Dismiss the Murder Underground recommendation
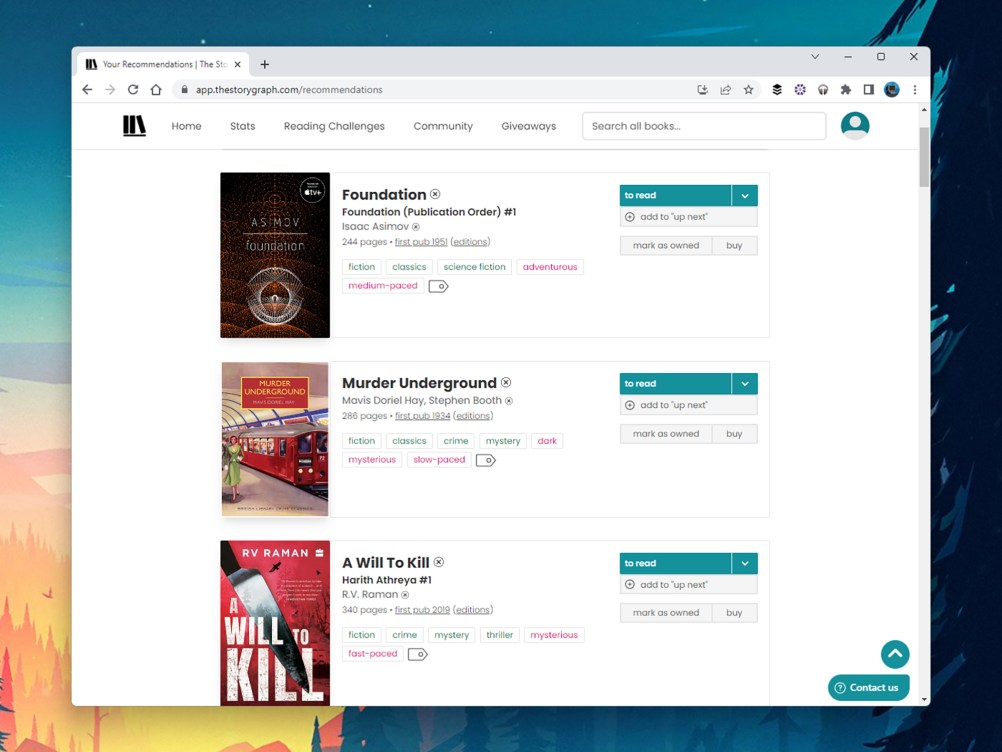Viewport: 1002px width, 752px height. pos(506,382)
